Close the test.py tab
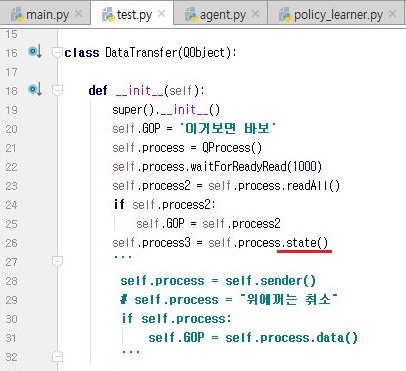This screenshot has height=371, width=406. coord(161,14)
